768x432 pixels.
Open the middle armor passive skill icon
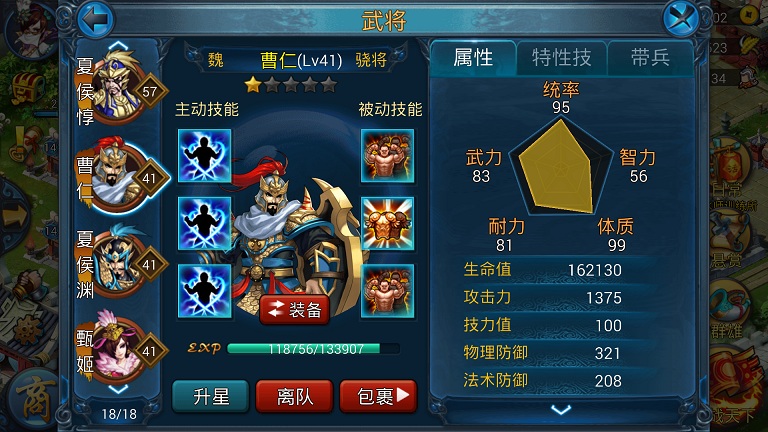pos(387,223)
